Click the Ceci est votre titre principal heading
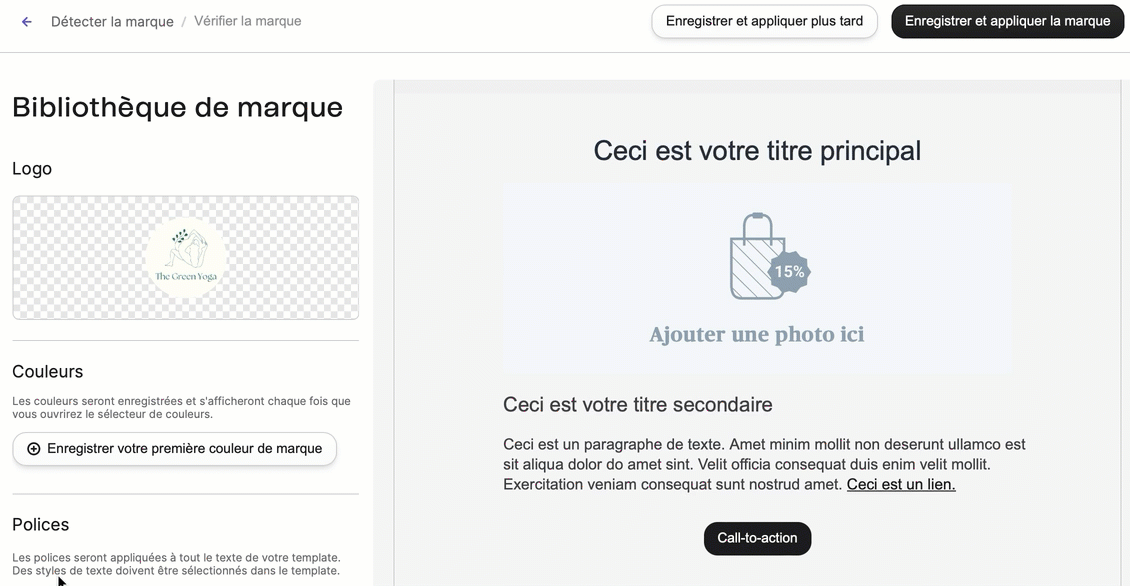Viewport: 1130px width, 586px height. point(757,151)
